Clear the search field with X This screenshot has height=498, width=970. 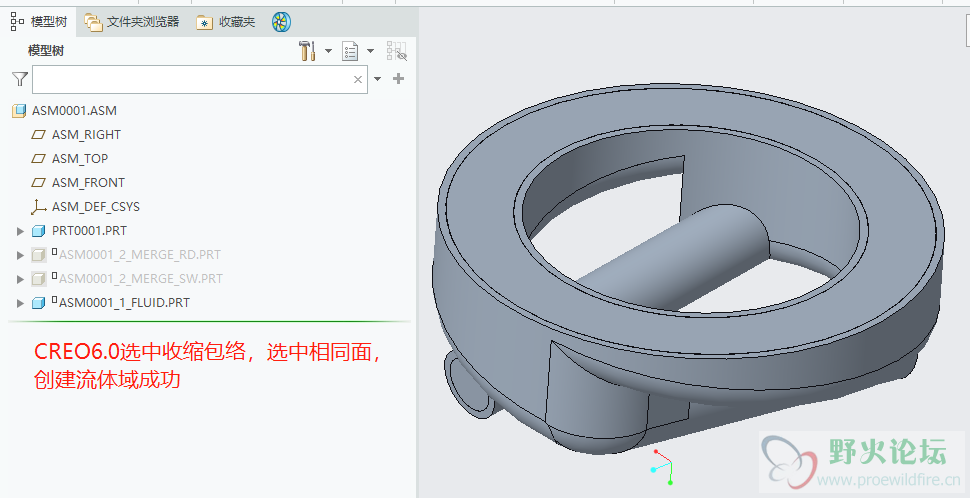358,79
